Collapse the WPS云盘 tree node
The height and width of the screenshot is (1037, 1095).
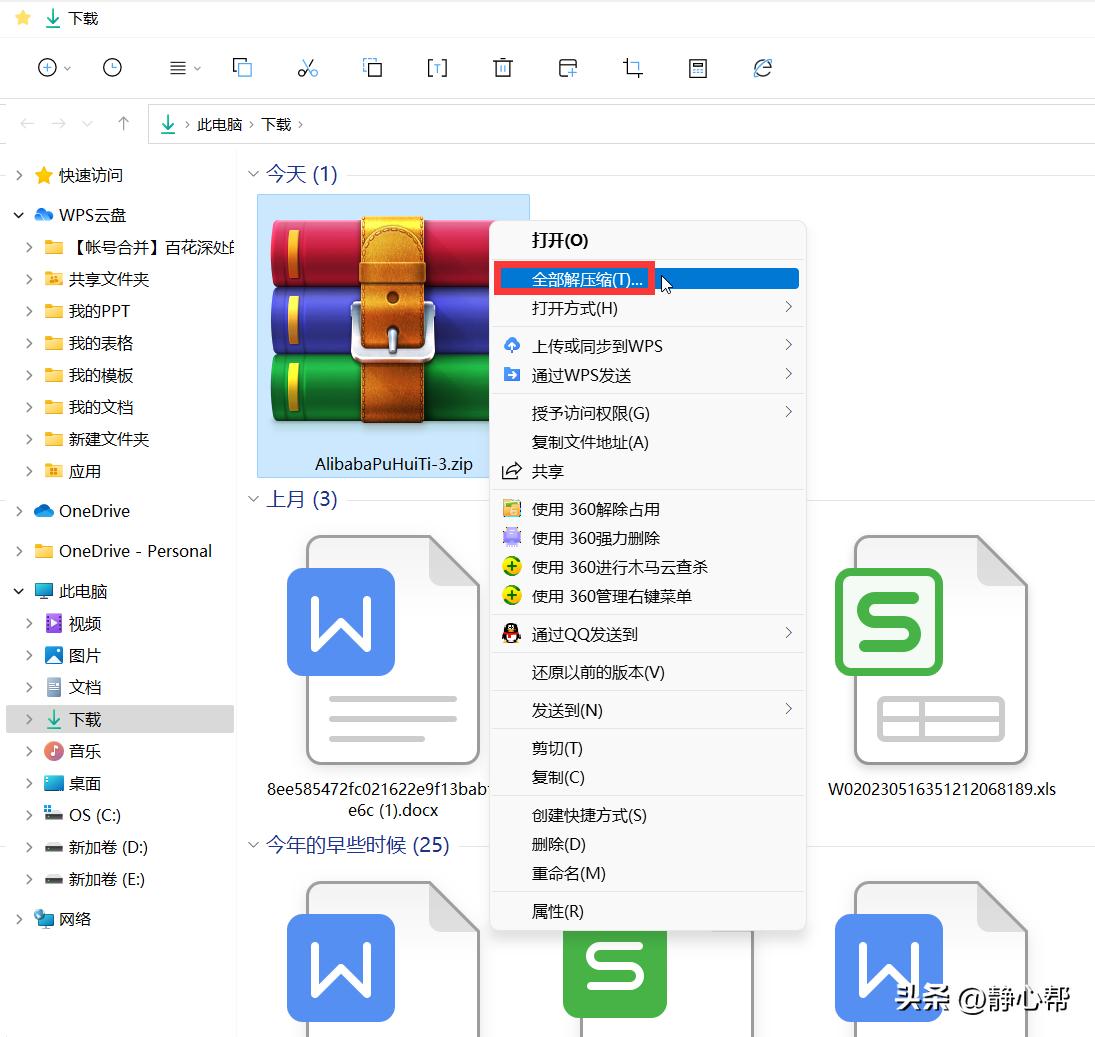(20, 215)
